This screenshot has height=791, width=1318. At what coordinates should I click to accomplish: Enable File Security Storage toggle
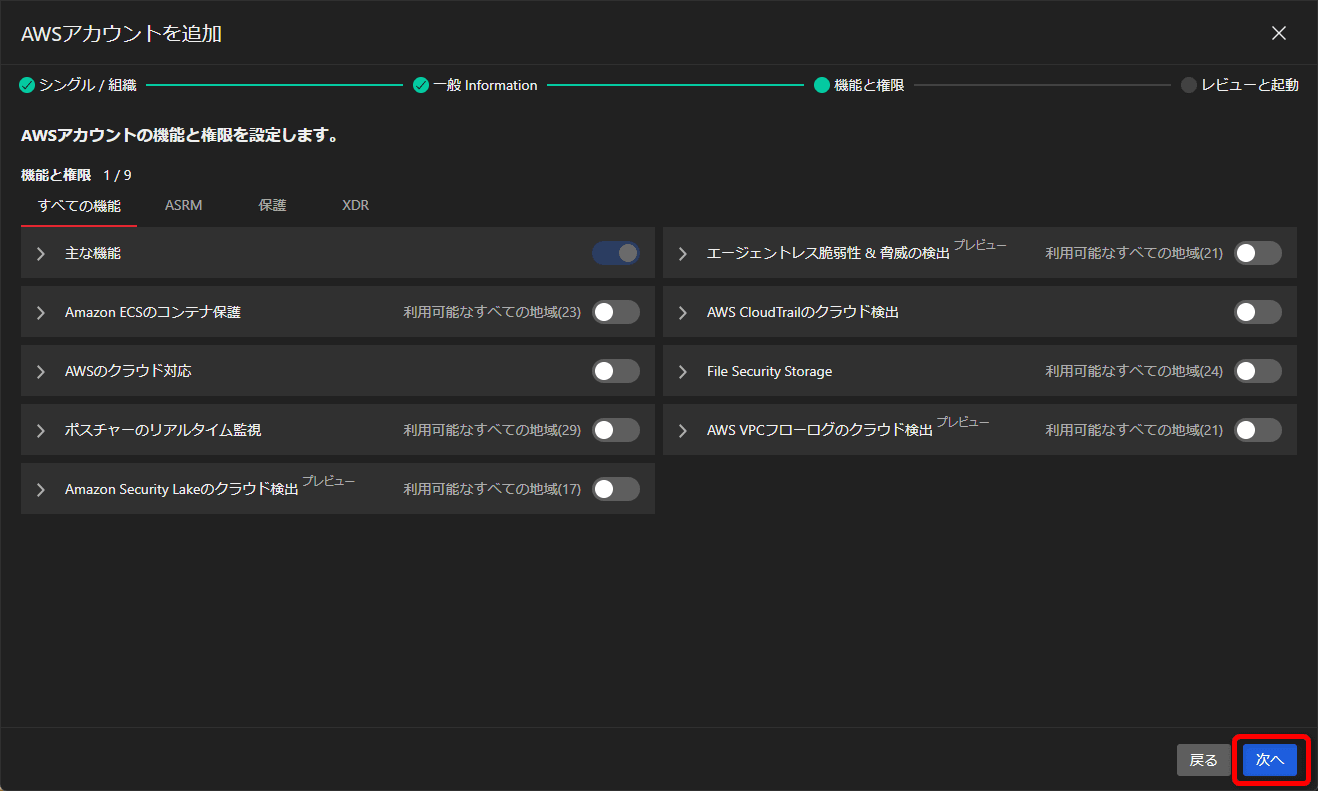[1258, 371]
